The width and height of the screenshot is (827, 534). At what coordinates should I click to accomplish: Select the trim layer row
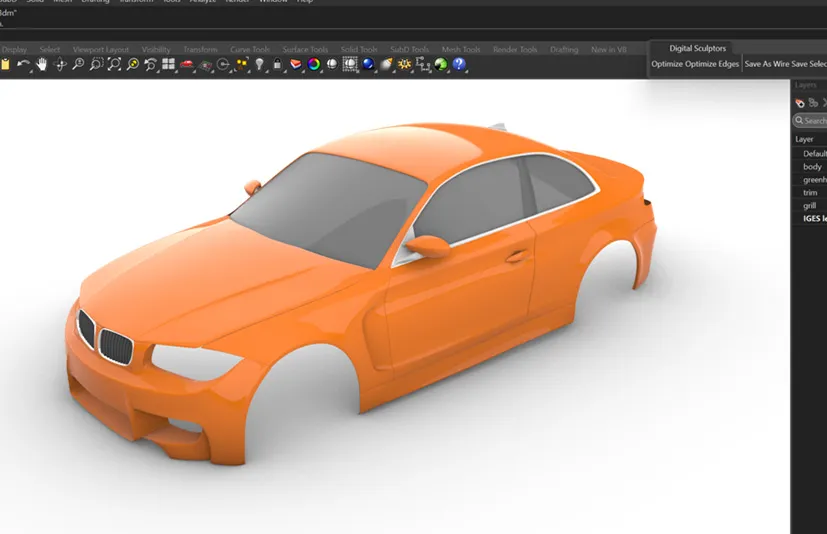810,193
